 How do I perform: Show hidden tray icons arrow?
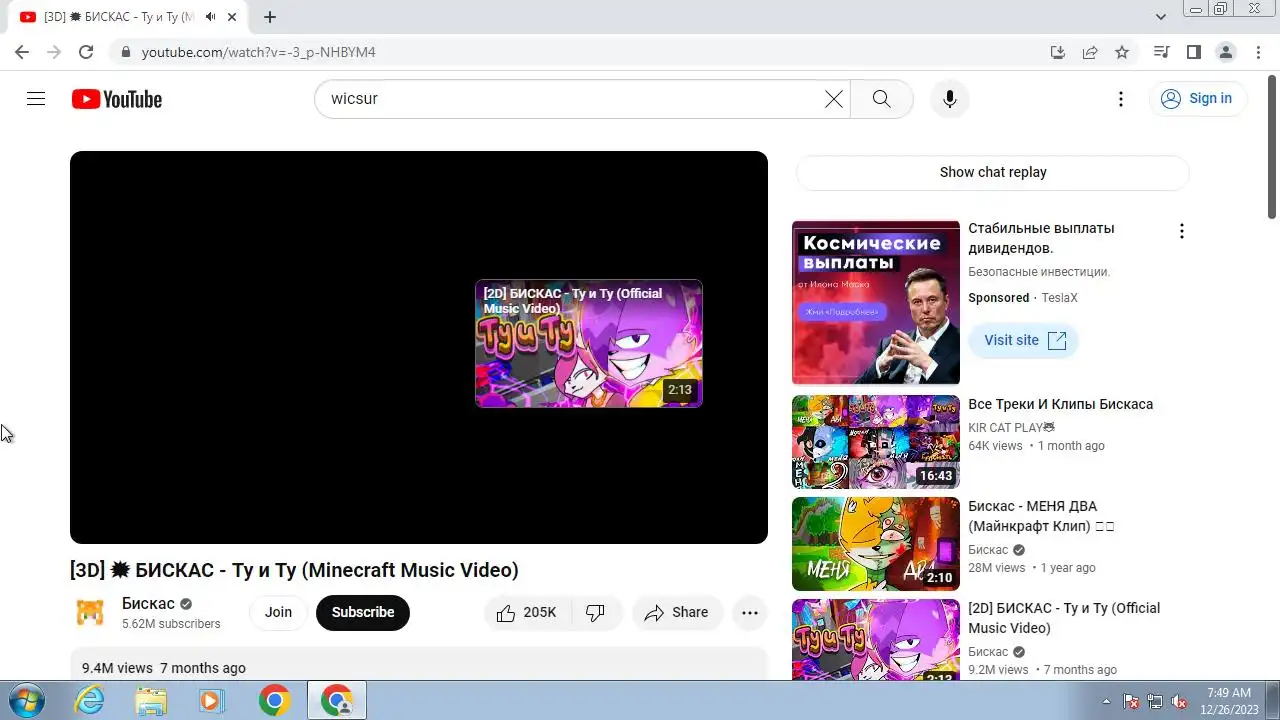point(1106,701)
